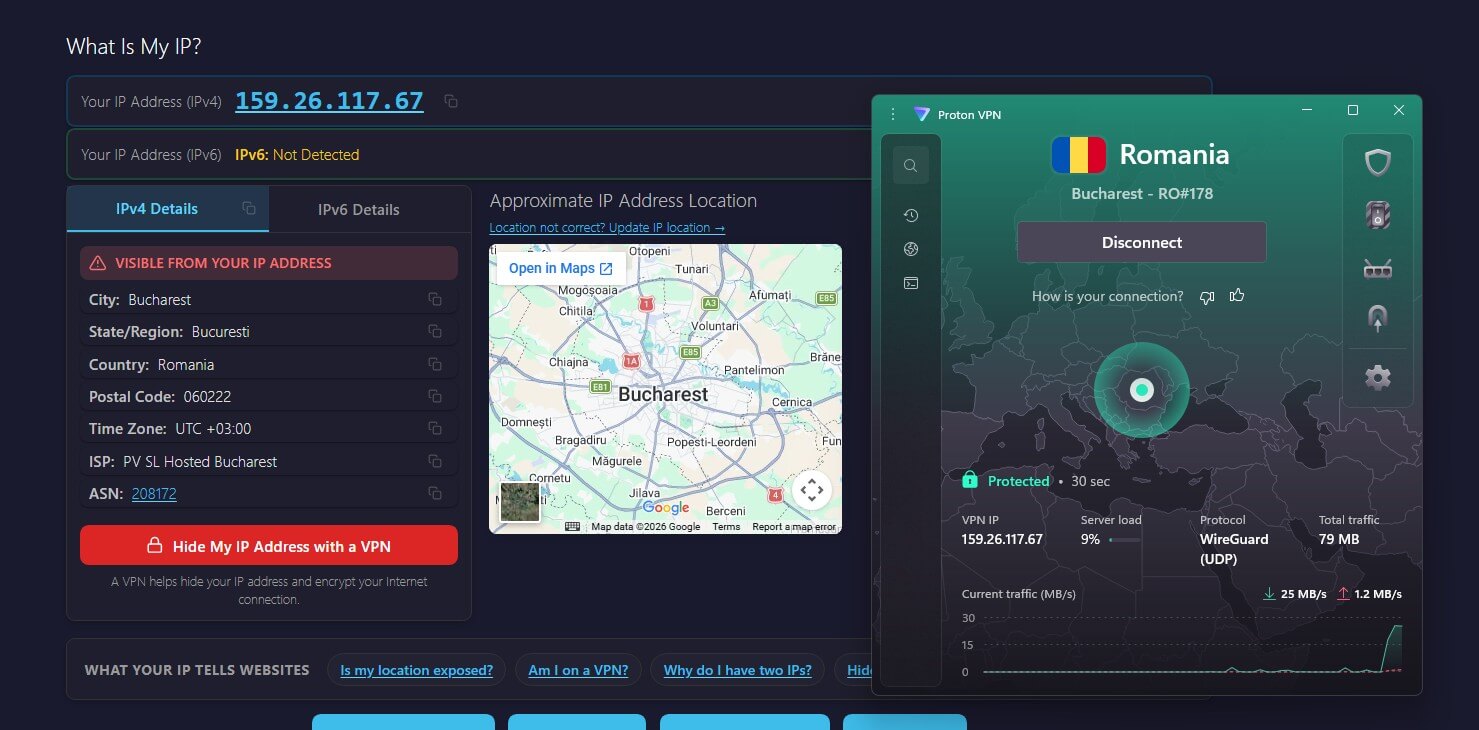Click the Protected status label
Viewport: 1479px width, 730px height.
[1018, 481]
